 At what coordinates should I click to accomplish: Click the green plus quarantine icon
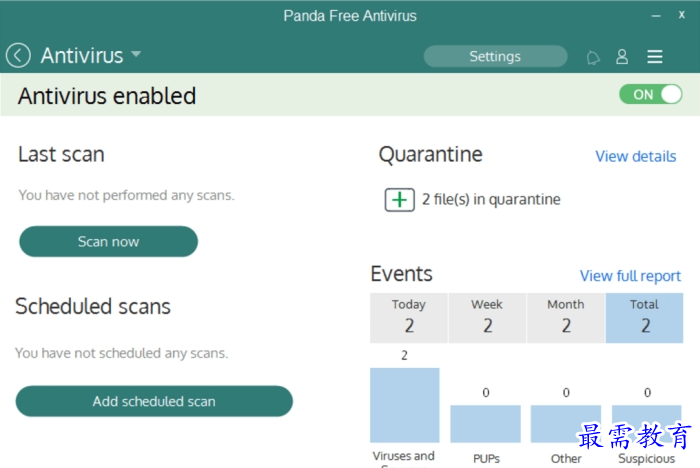pyautogui.click(x=400, y=200)
